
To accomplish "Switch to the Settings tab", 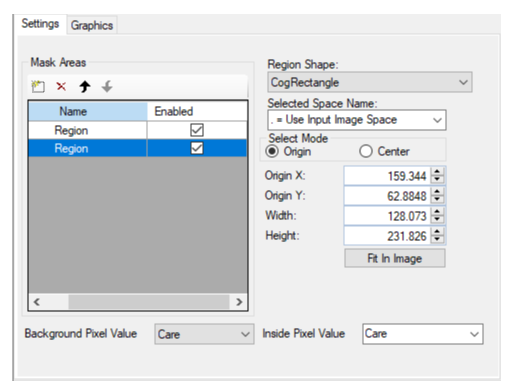I will (x=40, y=24).
